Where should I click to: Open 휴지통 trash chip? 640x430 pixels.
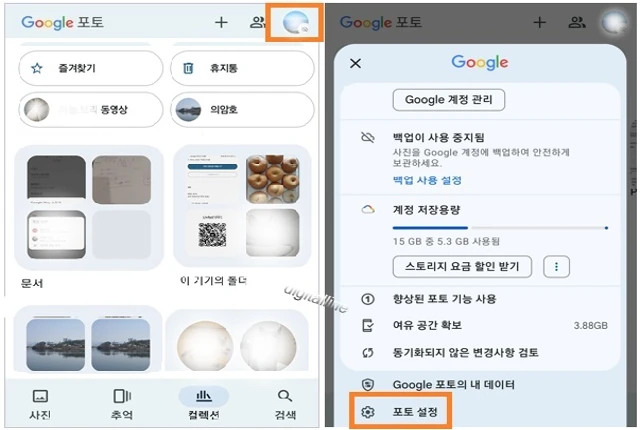point(242,68)
